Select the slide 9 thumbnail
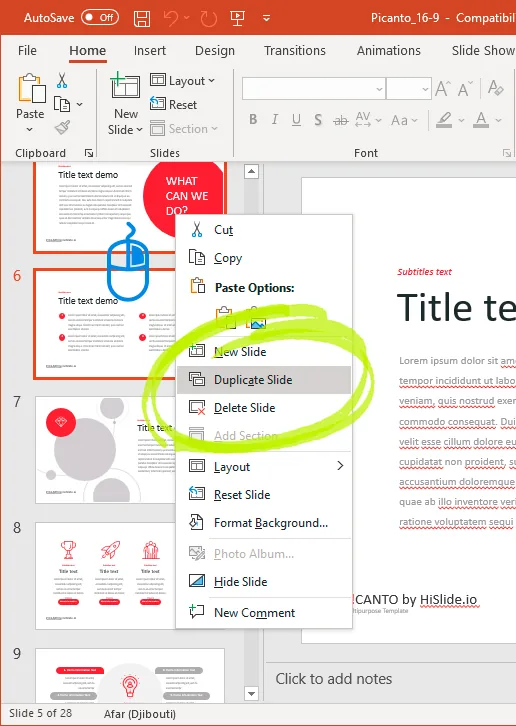516x726 pixels. click(130, 675)
